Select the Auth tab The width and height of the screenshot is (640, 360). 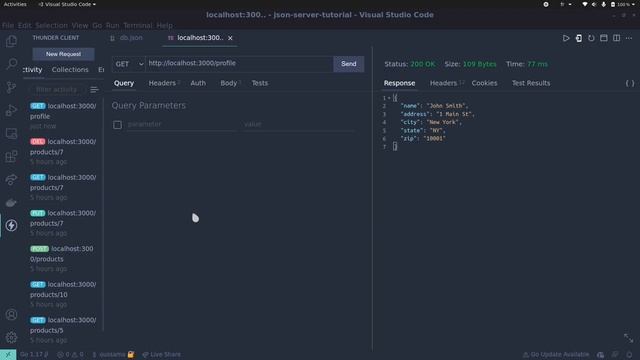click(198, 83)
